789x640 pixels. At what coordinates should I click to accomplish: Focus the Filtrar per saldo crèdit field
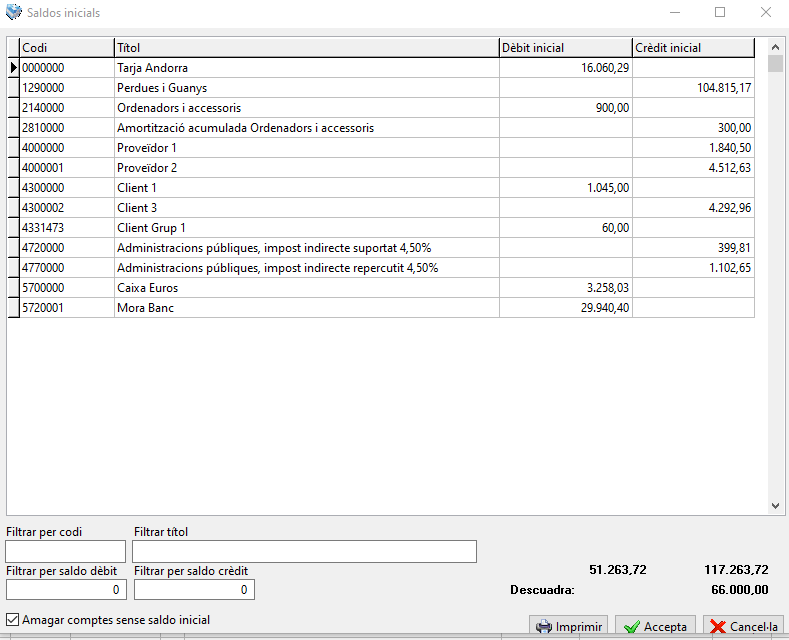point(194,590)
